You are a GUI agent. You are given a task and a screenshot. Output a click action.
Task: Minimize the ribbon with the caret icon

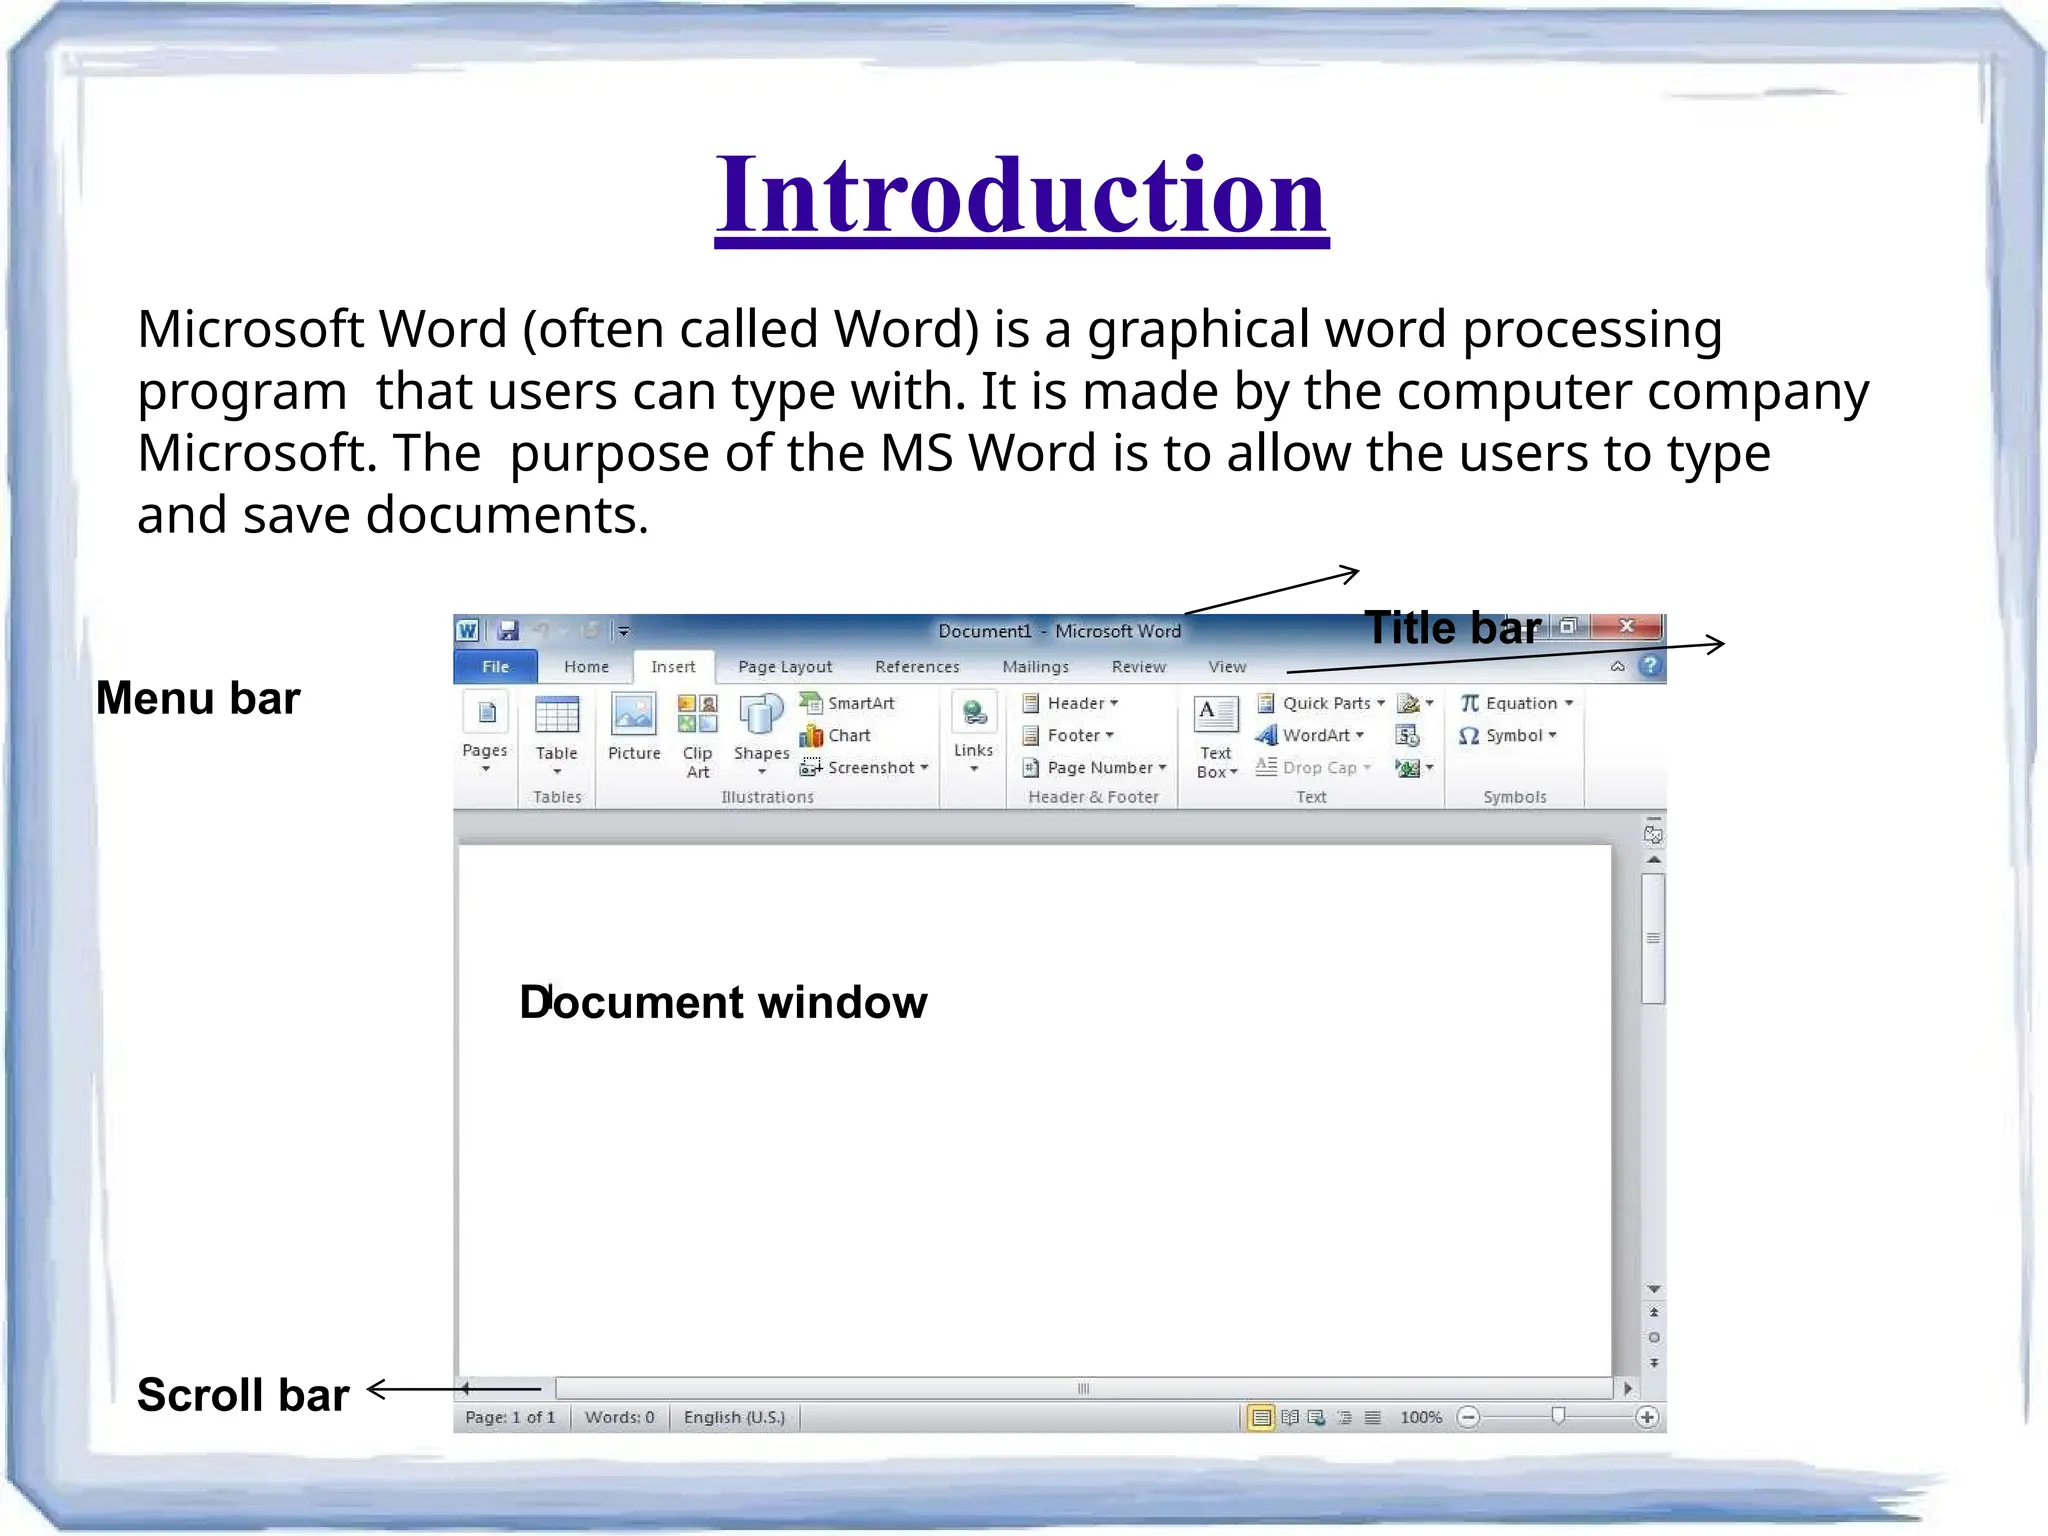(x=1618, y=666)
